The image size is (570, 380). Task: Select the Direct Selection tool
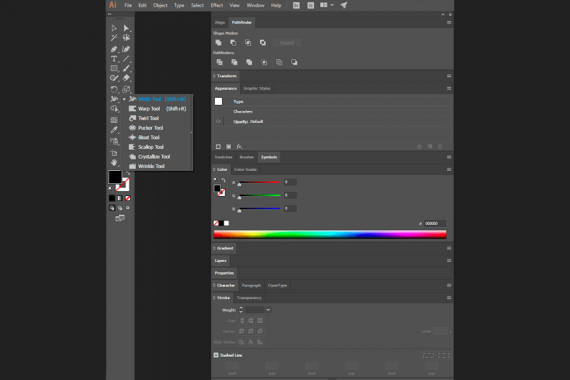click(126, 28)
